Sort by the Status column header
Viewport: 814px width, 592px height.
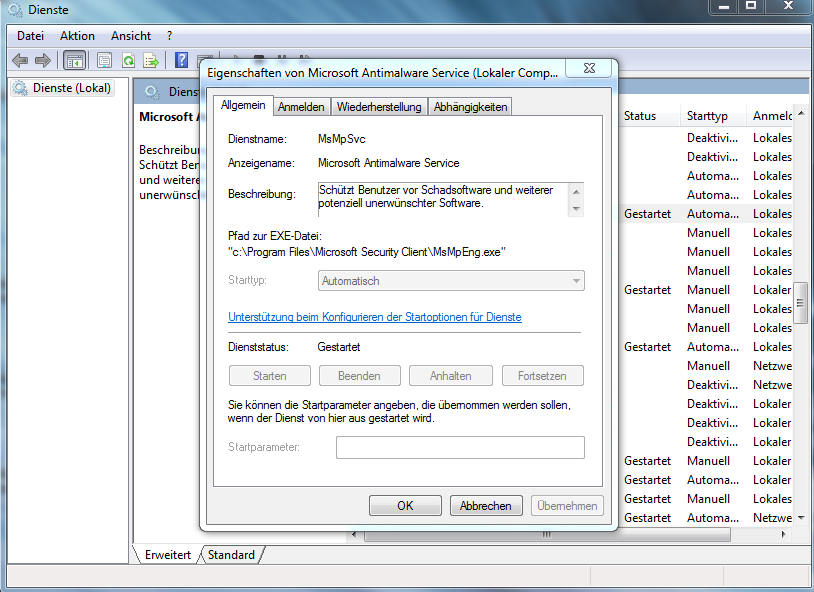(649, 116)
